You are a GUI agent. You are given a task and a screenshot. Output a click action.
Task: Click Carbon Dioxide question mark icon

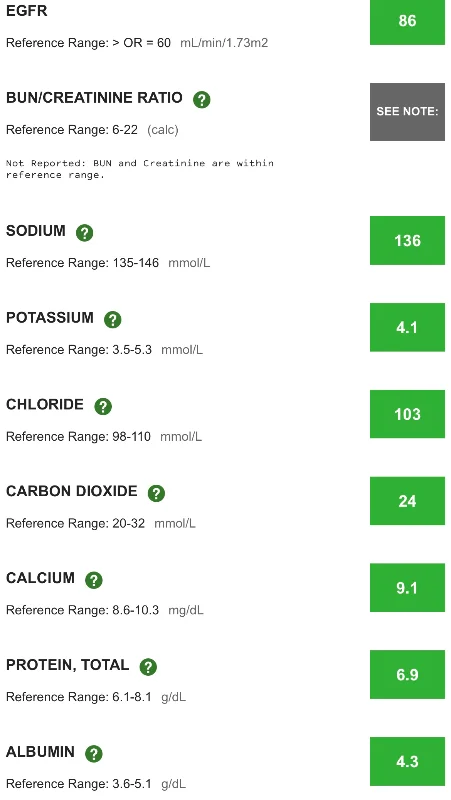click(x=156, y=493)
